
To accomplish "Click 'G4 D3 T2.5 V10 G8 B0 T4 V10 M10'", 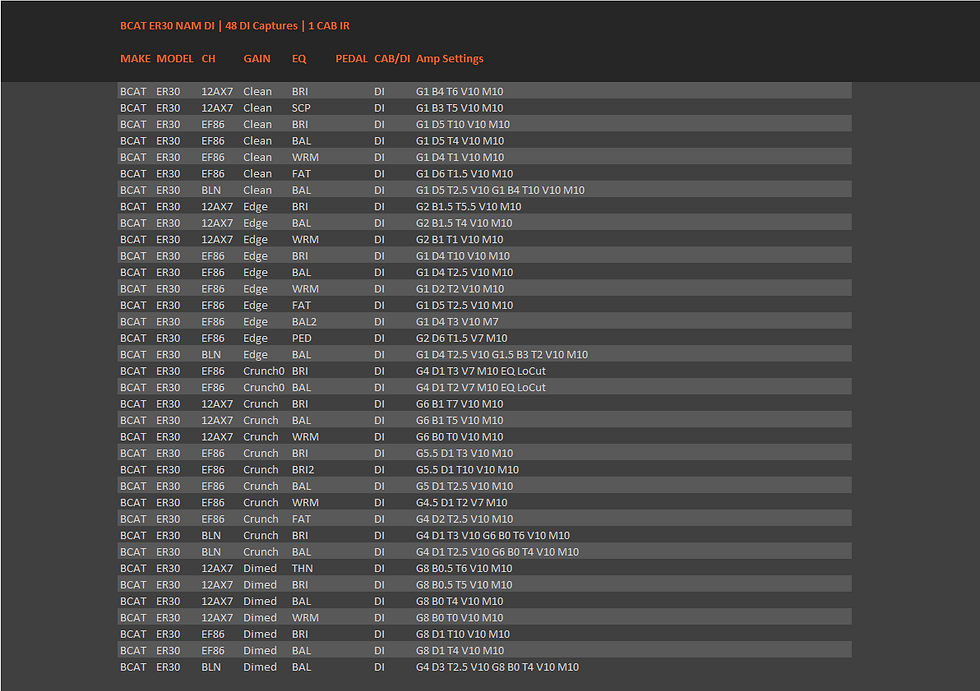I will click(x=498, y=668).
